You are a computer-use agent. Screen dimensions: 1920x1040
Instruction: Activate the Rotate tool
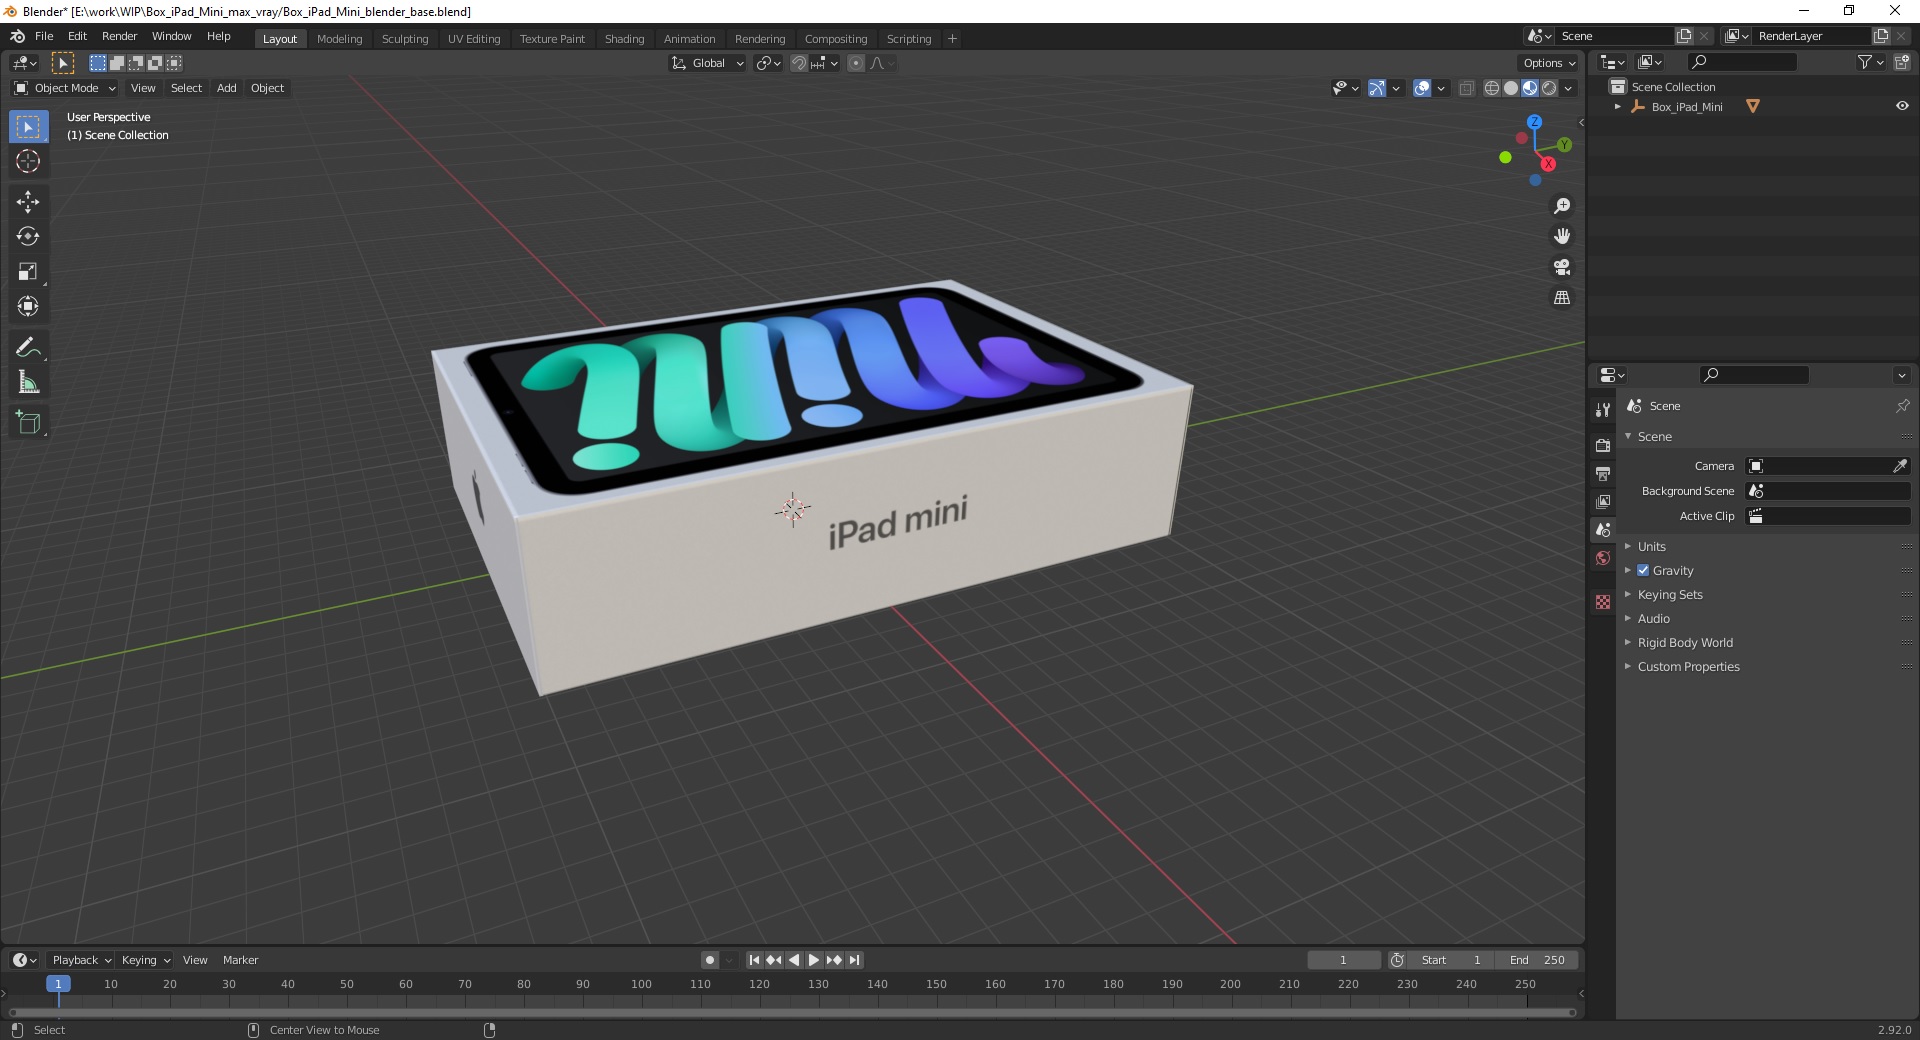click(28, 237)
